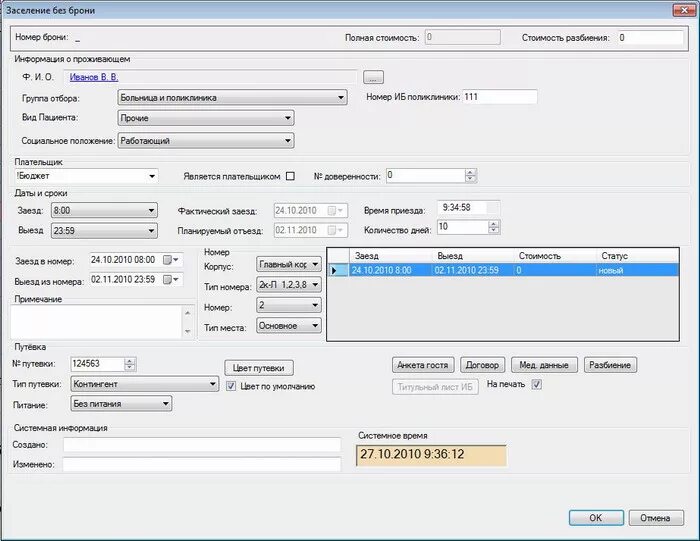Click the № доверенности input field
Viewport: 700px width, 541px height.
click(425, 175)
